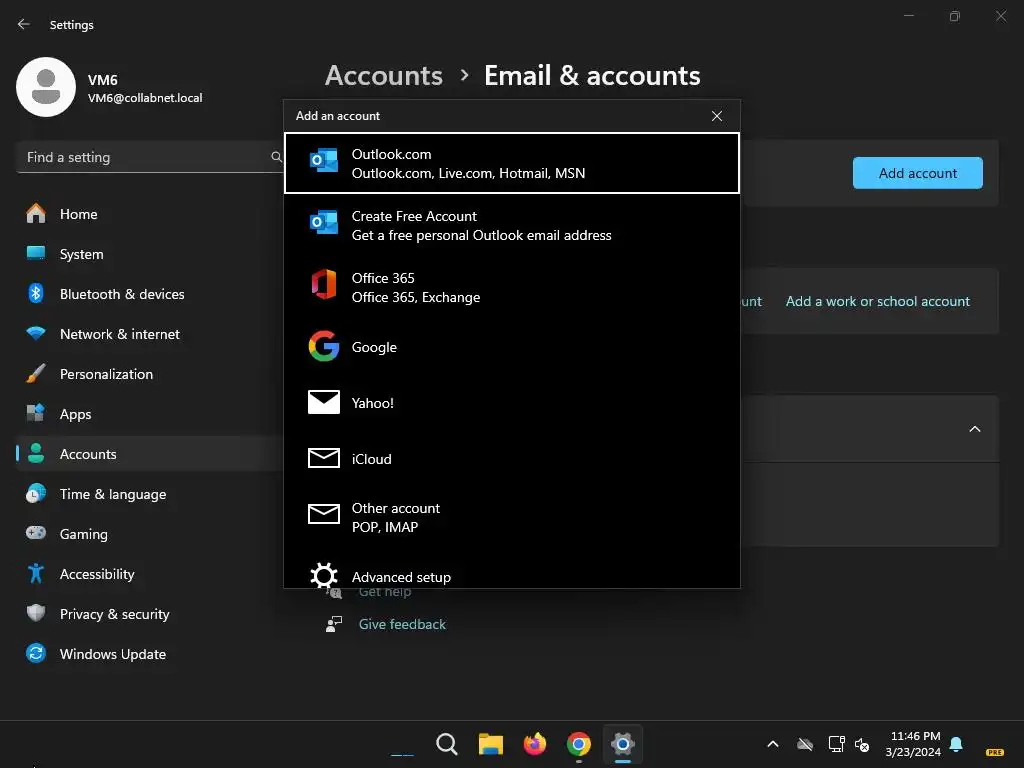Click the volume muted tray icon
Viewport: 1024px width, 768px height.
coord(862,744)
